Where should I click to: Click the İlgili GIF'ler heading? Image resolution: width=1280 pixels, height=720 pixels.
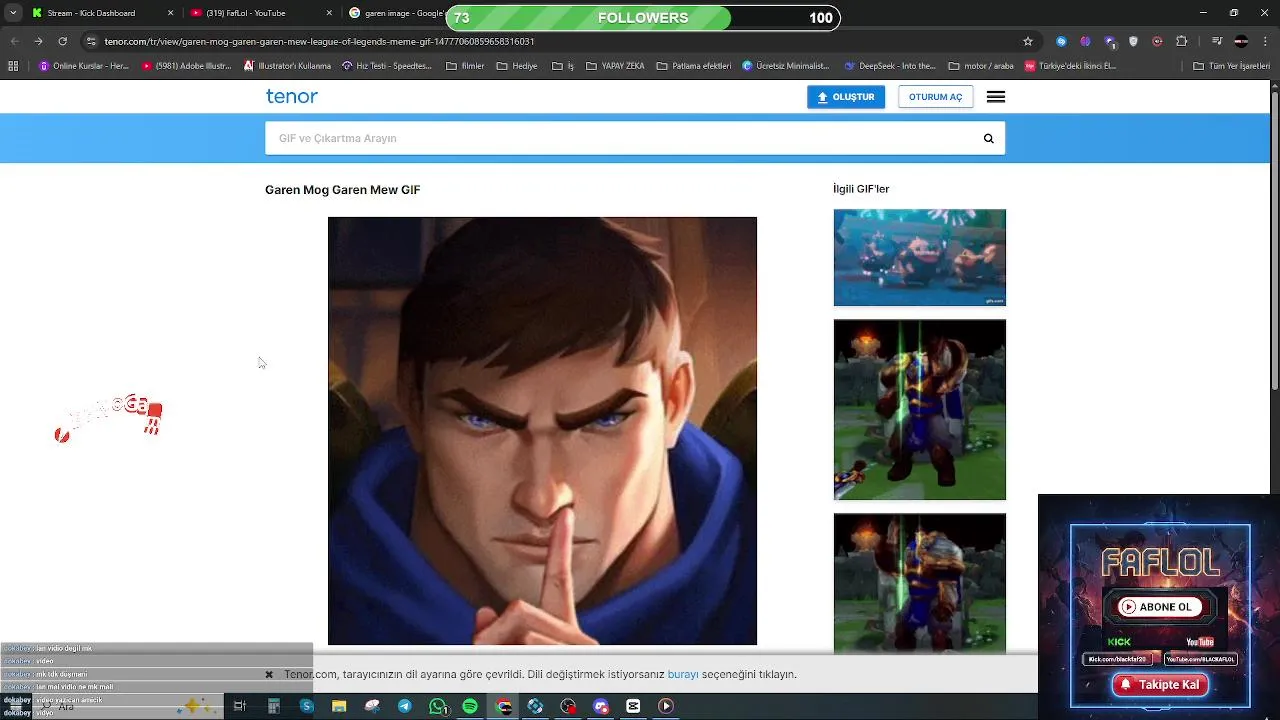pyautogui.click(x=861, y=189)
